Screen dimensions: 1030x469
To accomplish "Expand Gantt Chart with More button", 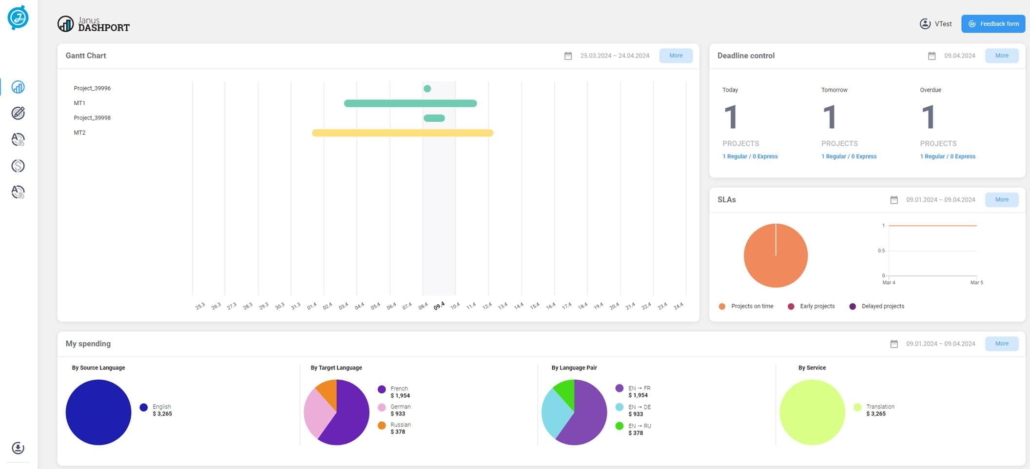I will pos(676,56).
